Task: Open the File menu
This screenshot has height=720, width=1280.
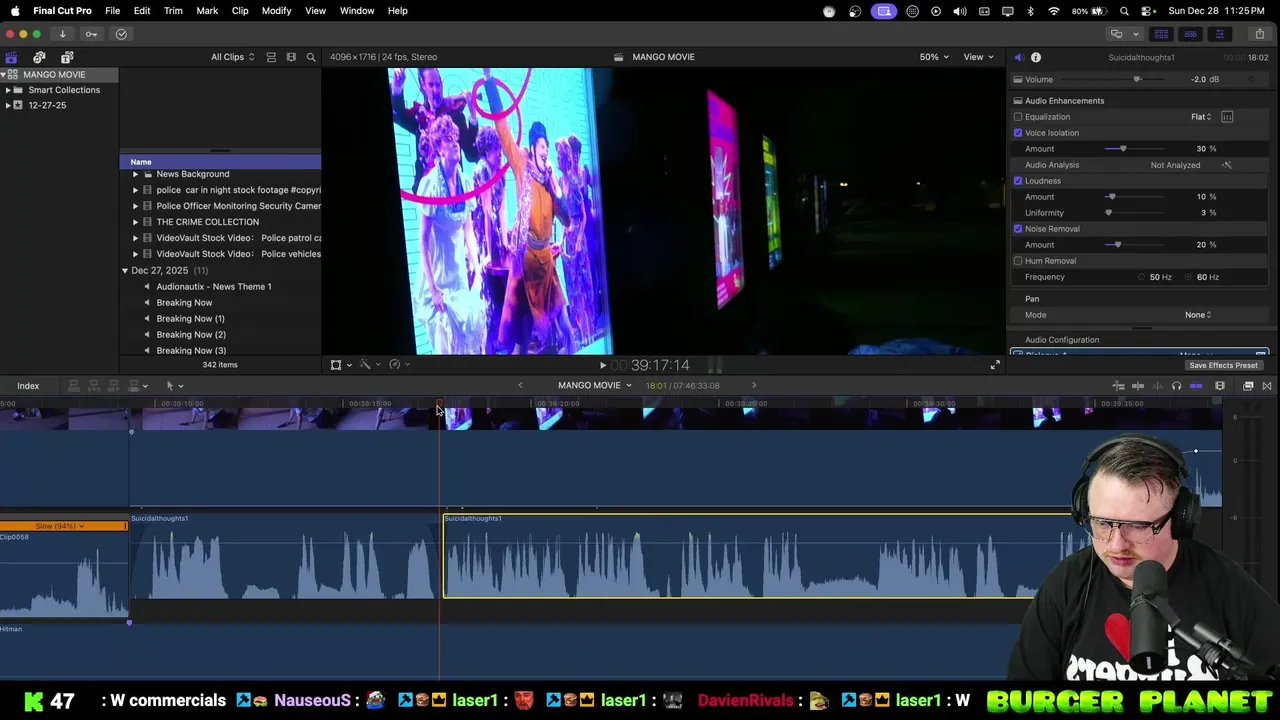Action: [113, 11]
